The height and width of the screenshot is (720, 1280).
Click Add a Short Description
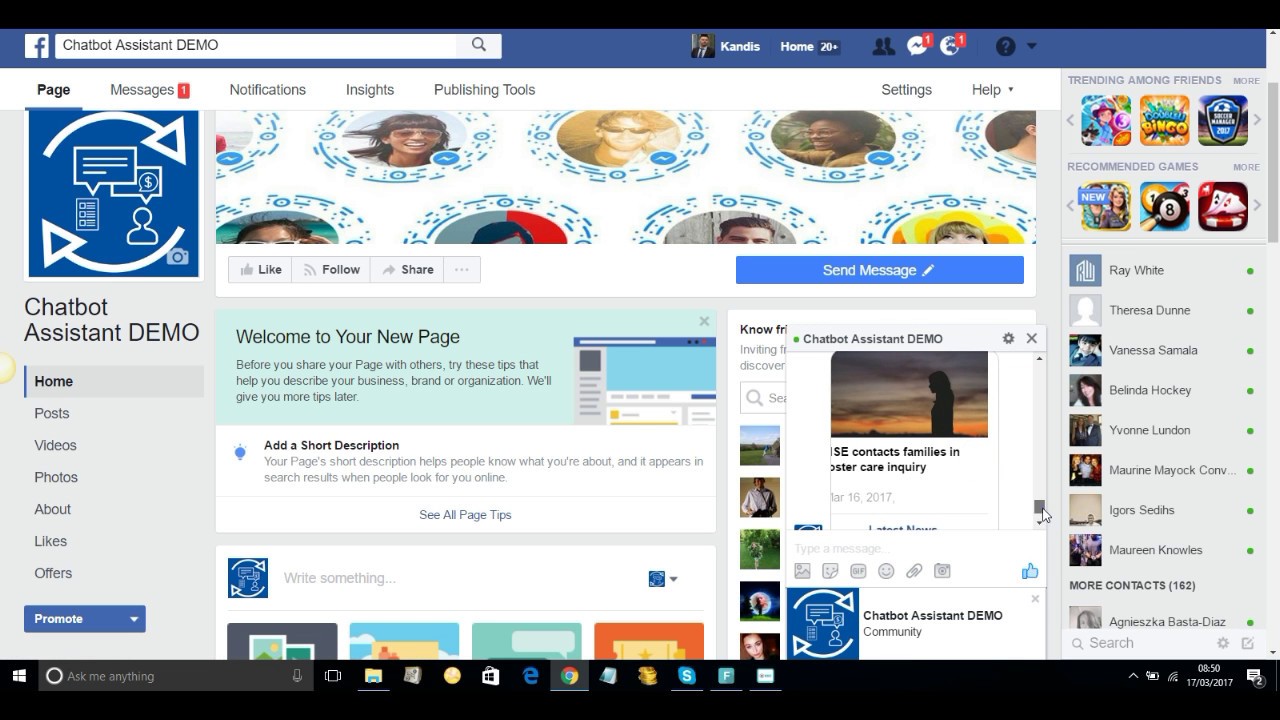pyautogui.click(x=331, y=445)
